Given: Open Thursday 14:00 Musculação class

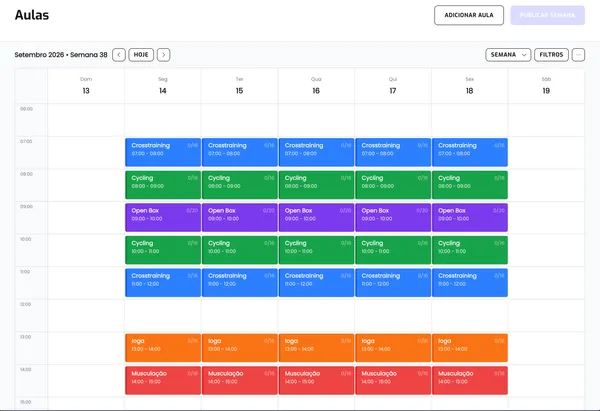Looking at the screenshot, I should tap(393, 380).
